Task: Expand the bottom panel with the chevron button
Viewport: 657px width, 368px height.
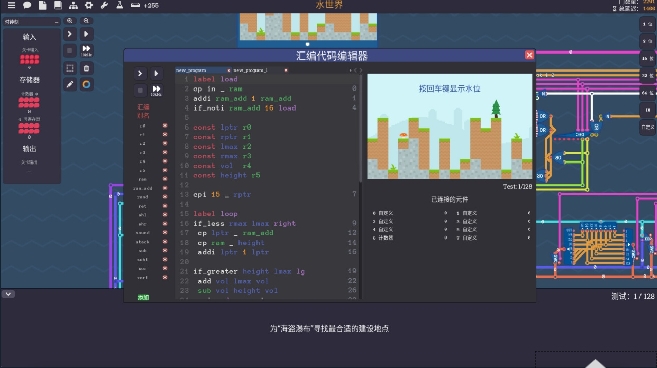Action: [x=8, y=294]
